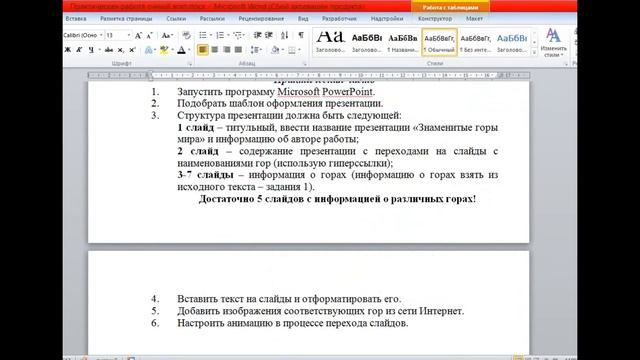
Task: Expand the styles gallery More arrow
Action: coord(534,52)
